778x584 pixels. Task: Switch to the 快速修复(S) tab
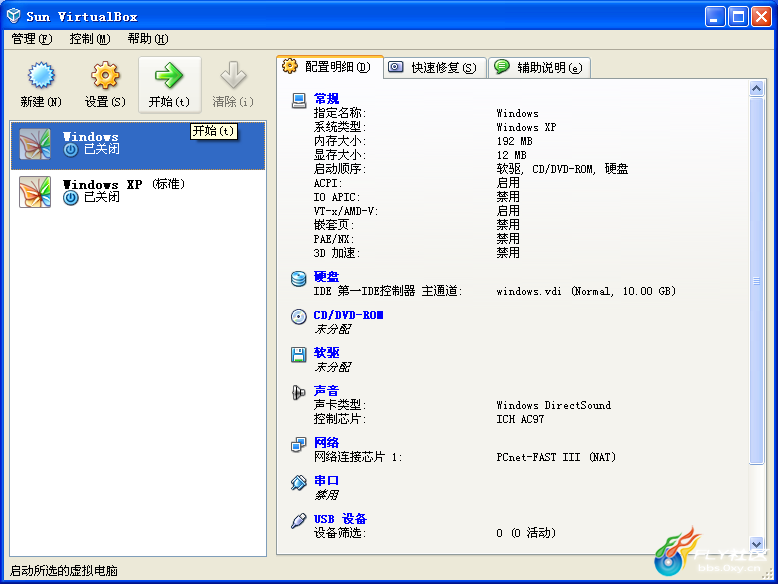(435, 67)
